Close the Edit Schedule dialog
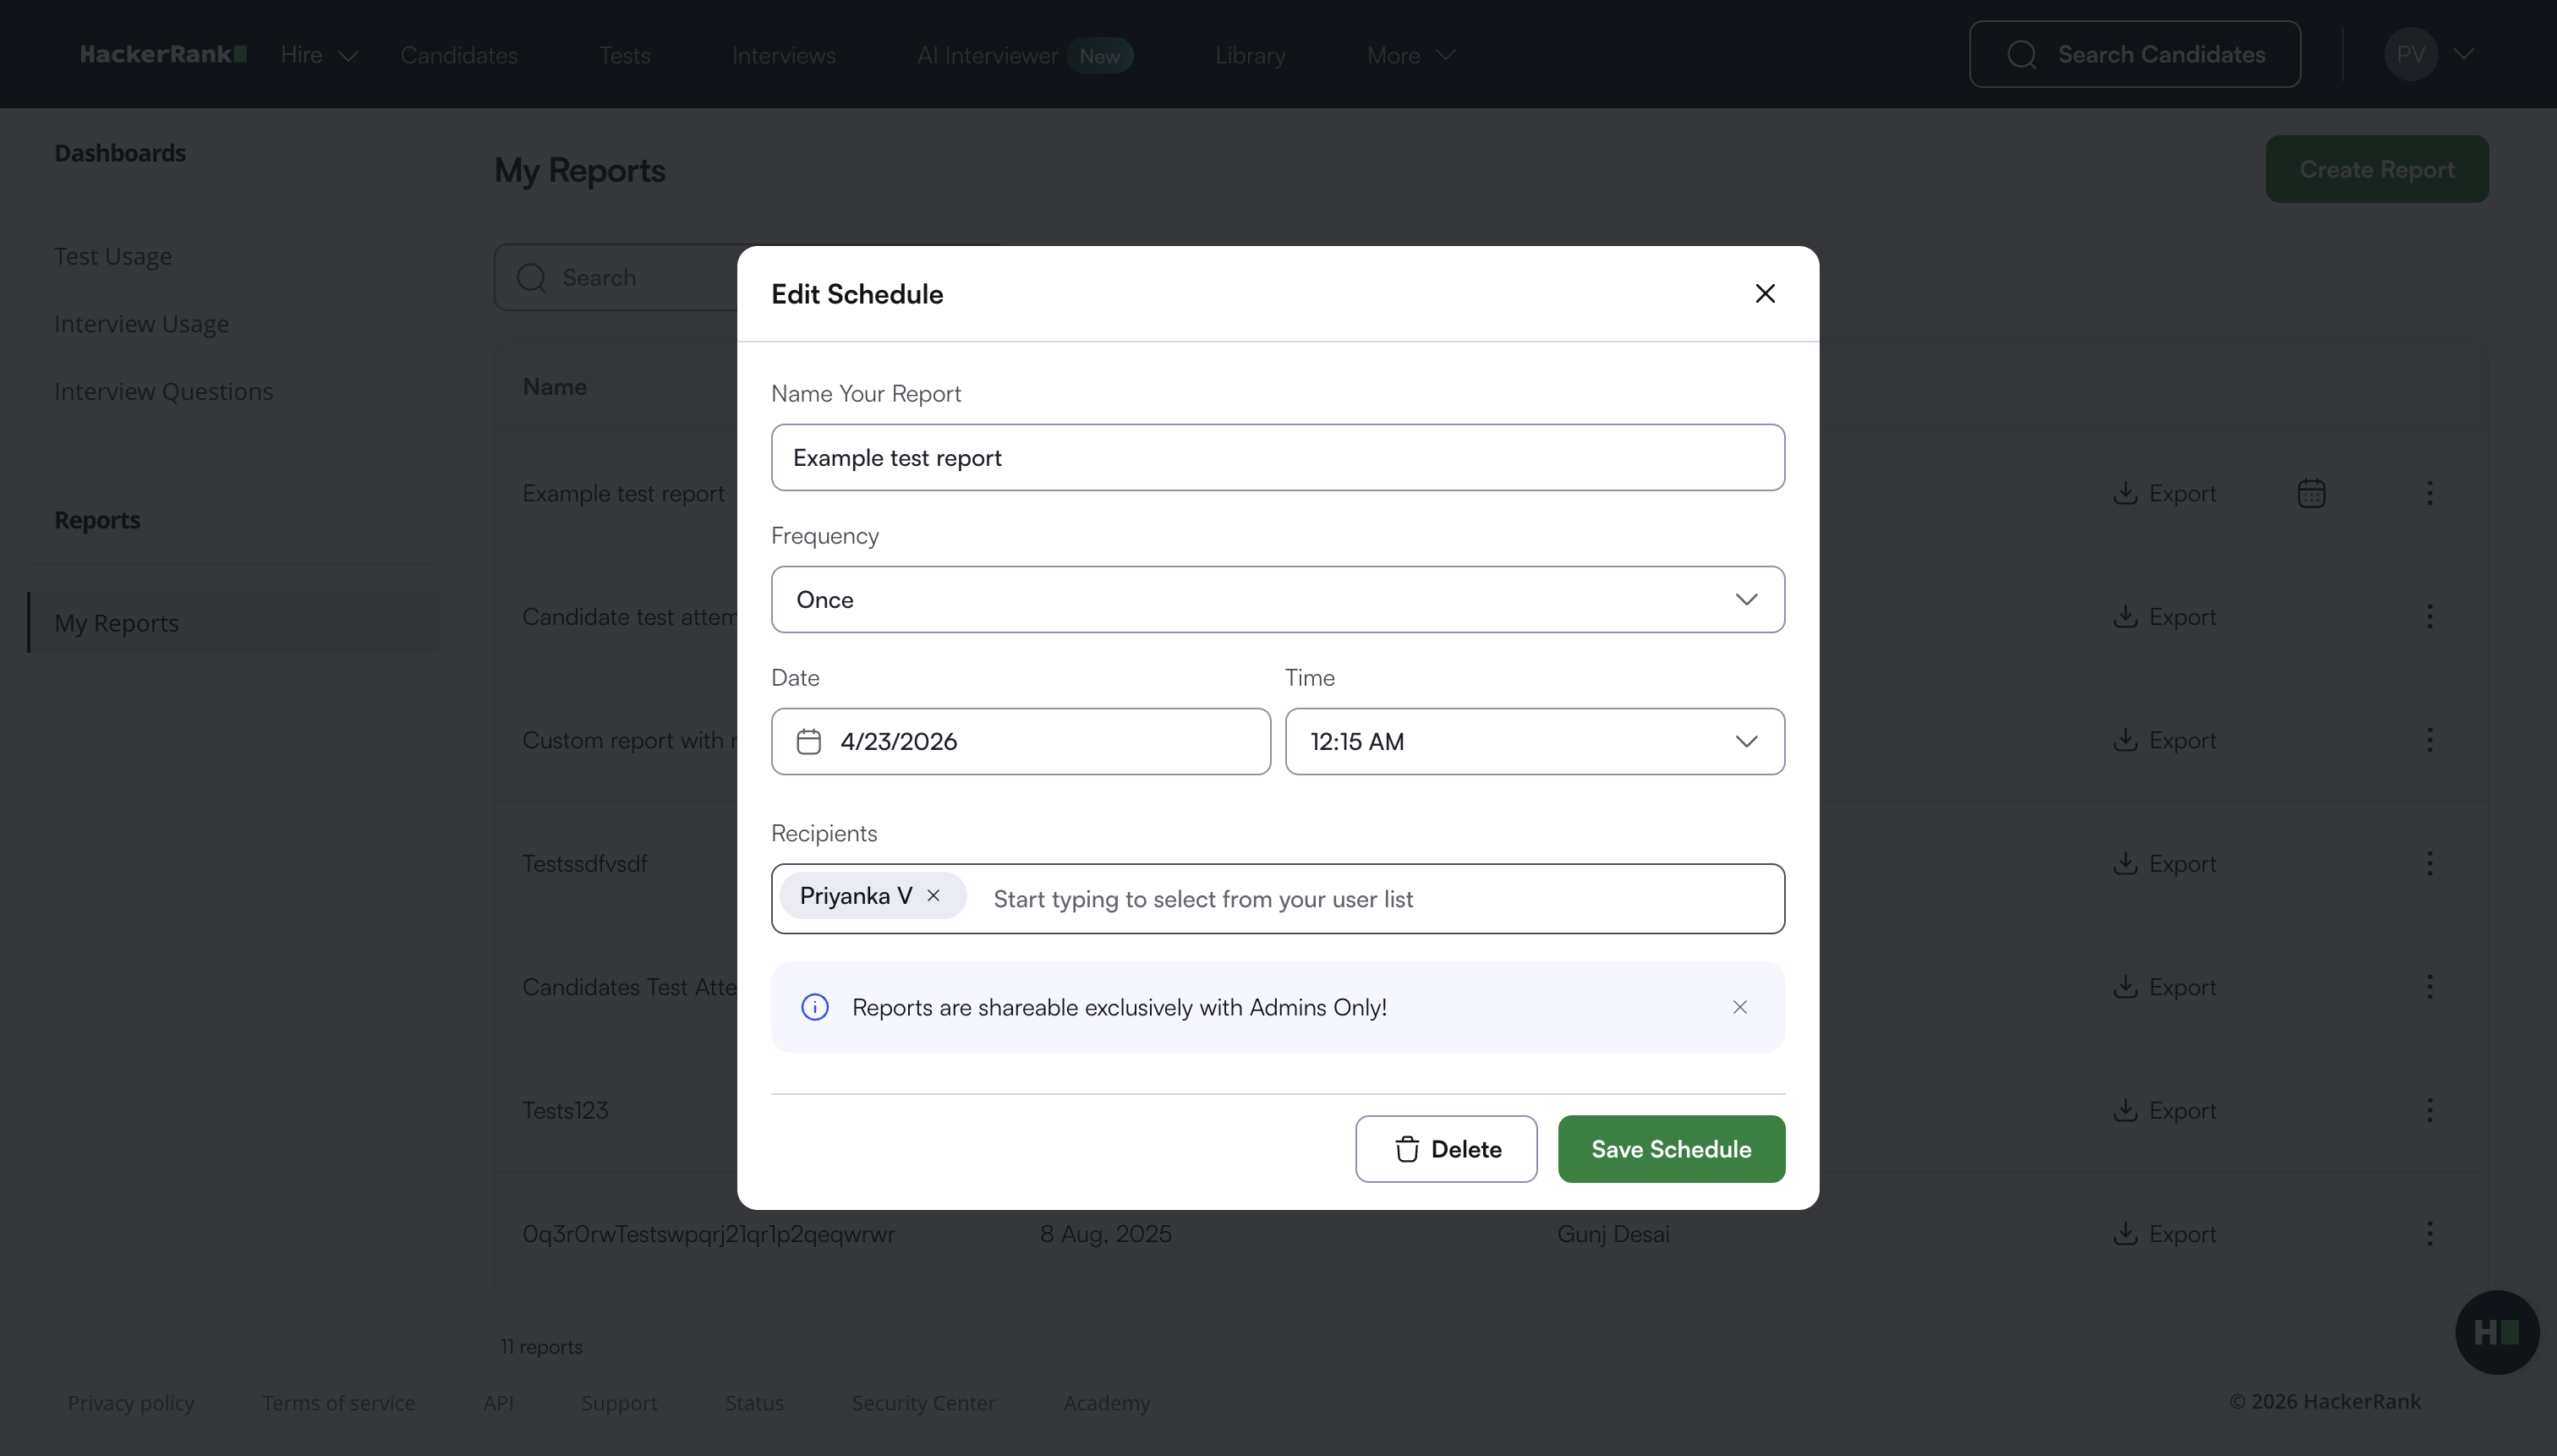Image resolution: width=2557 pixels, height=1456 pixels. pos(1765,293)
